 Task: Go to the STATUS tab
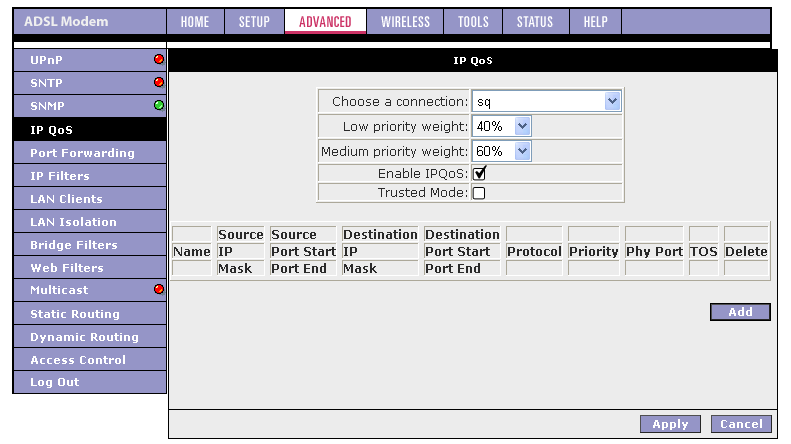click(534, 22)
